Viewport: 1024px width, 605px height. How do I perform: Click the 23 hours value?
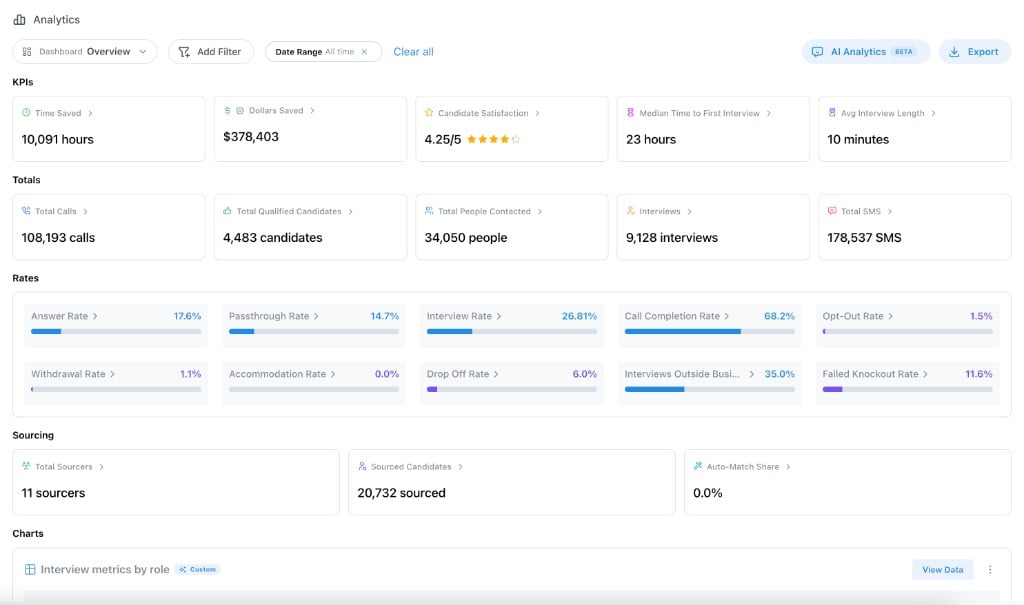point(651,139)
